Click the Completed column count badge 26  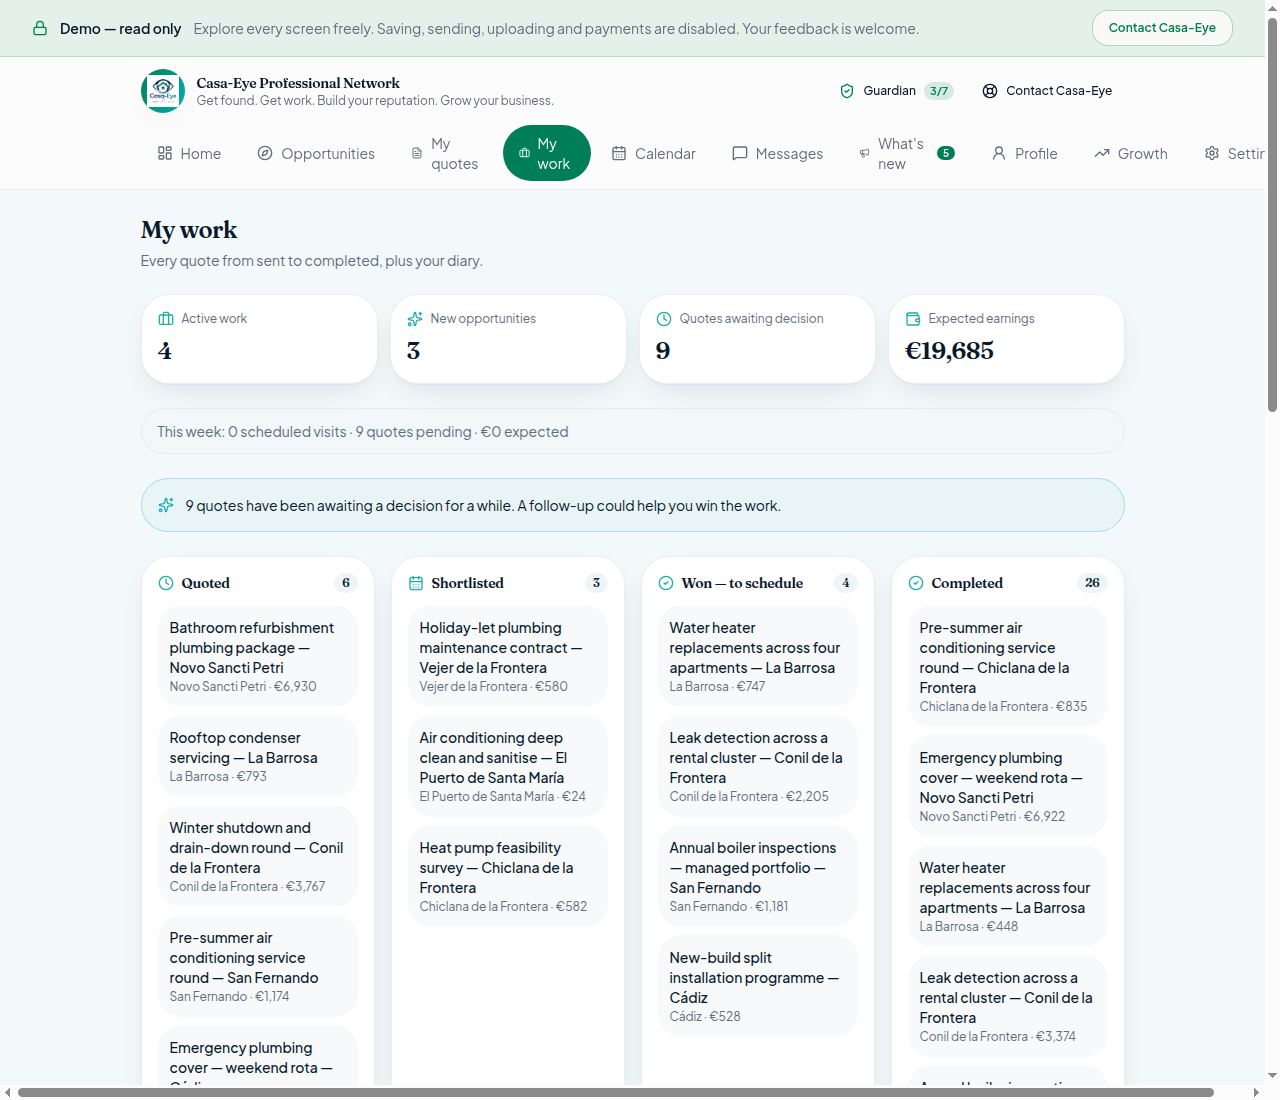click(1092, 583)
